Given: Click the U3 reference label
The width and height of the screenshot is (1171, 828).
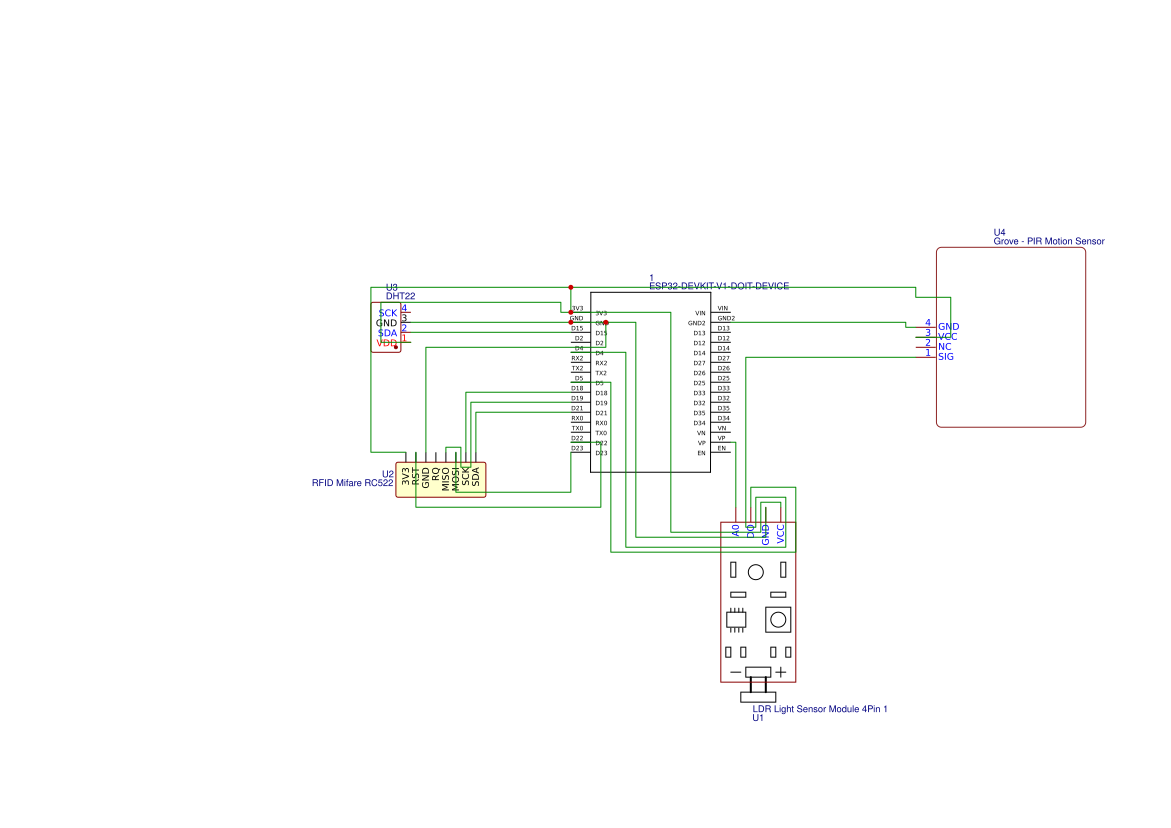Looking at the screenshot, I should click(391, 287).
